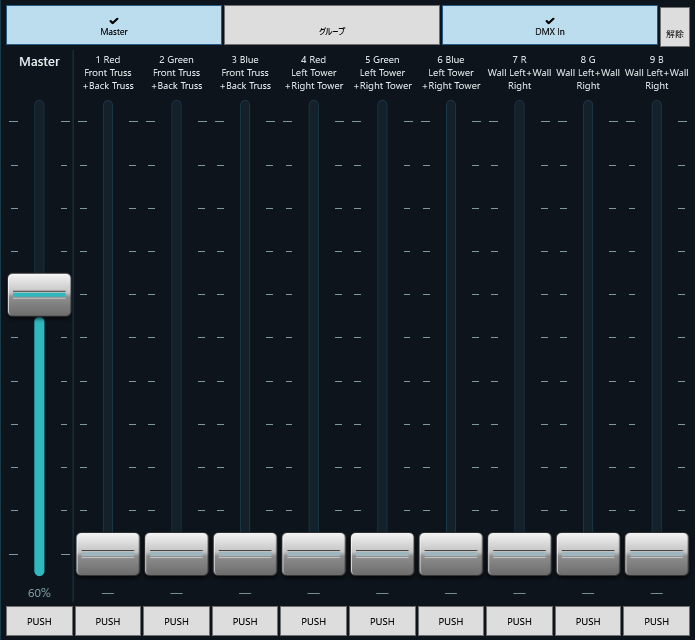Click PUSH button under 8 G fader
Viewport: 696px width, 640px height.
click(588, 621)
